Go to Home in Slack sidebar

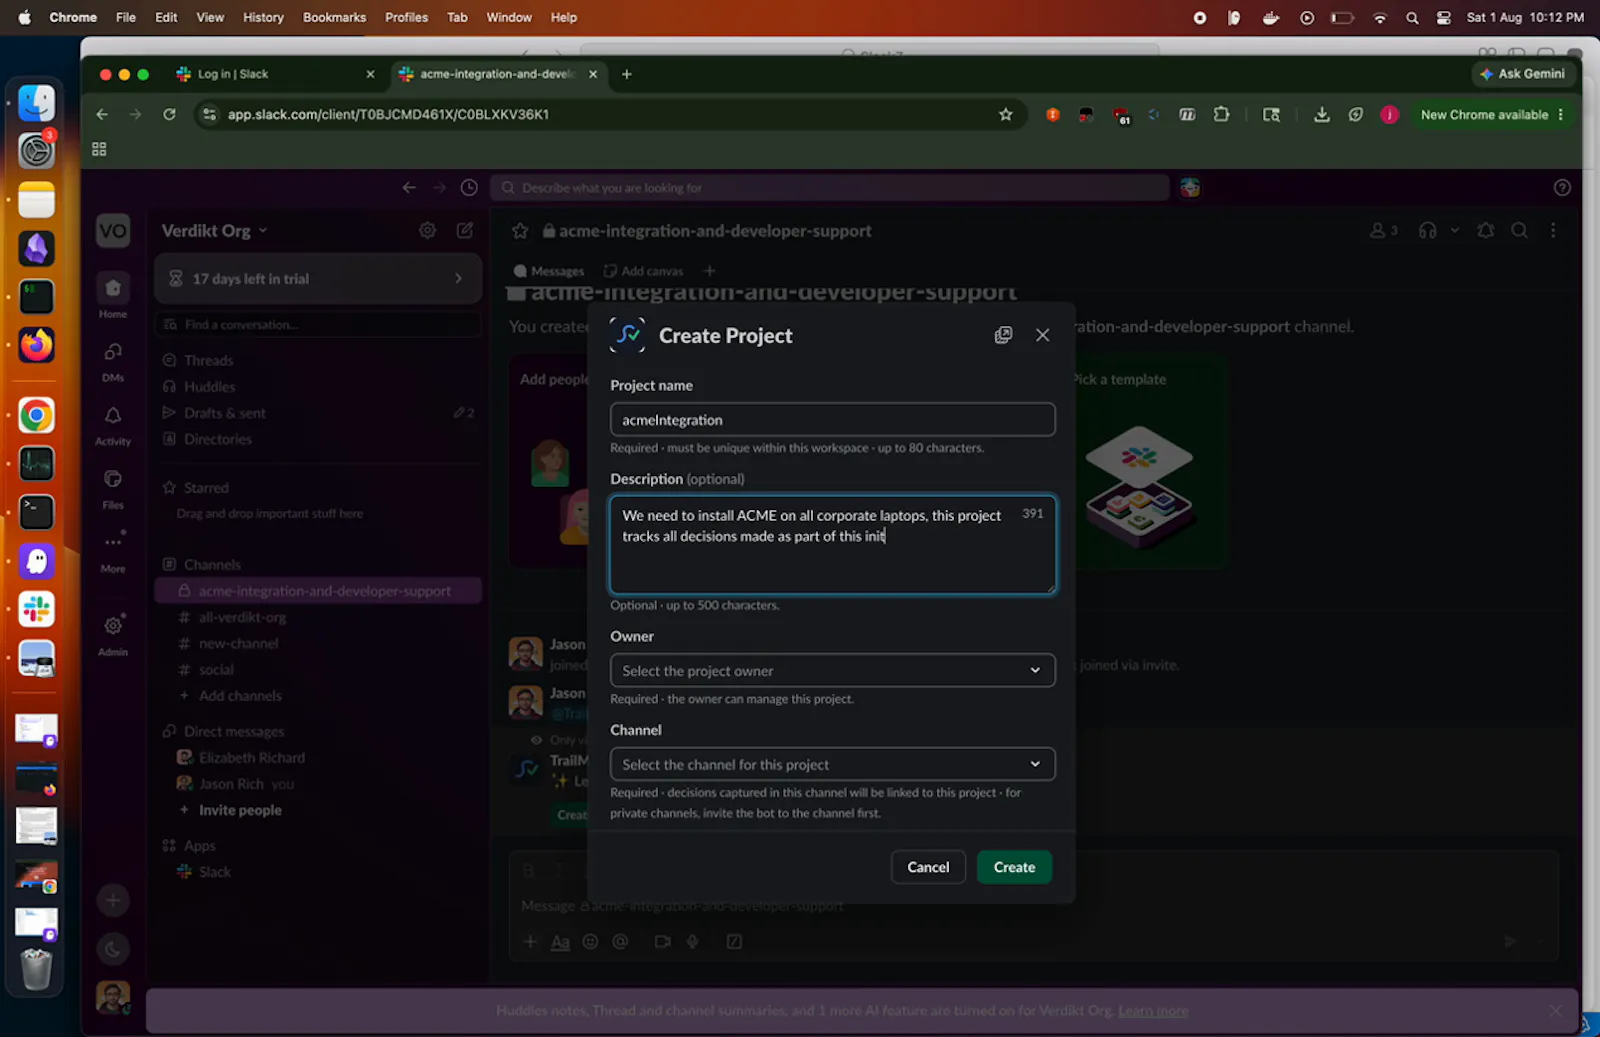113,296
